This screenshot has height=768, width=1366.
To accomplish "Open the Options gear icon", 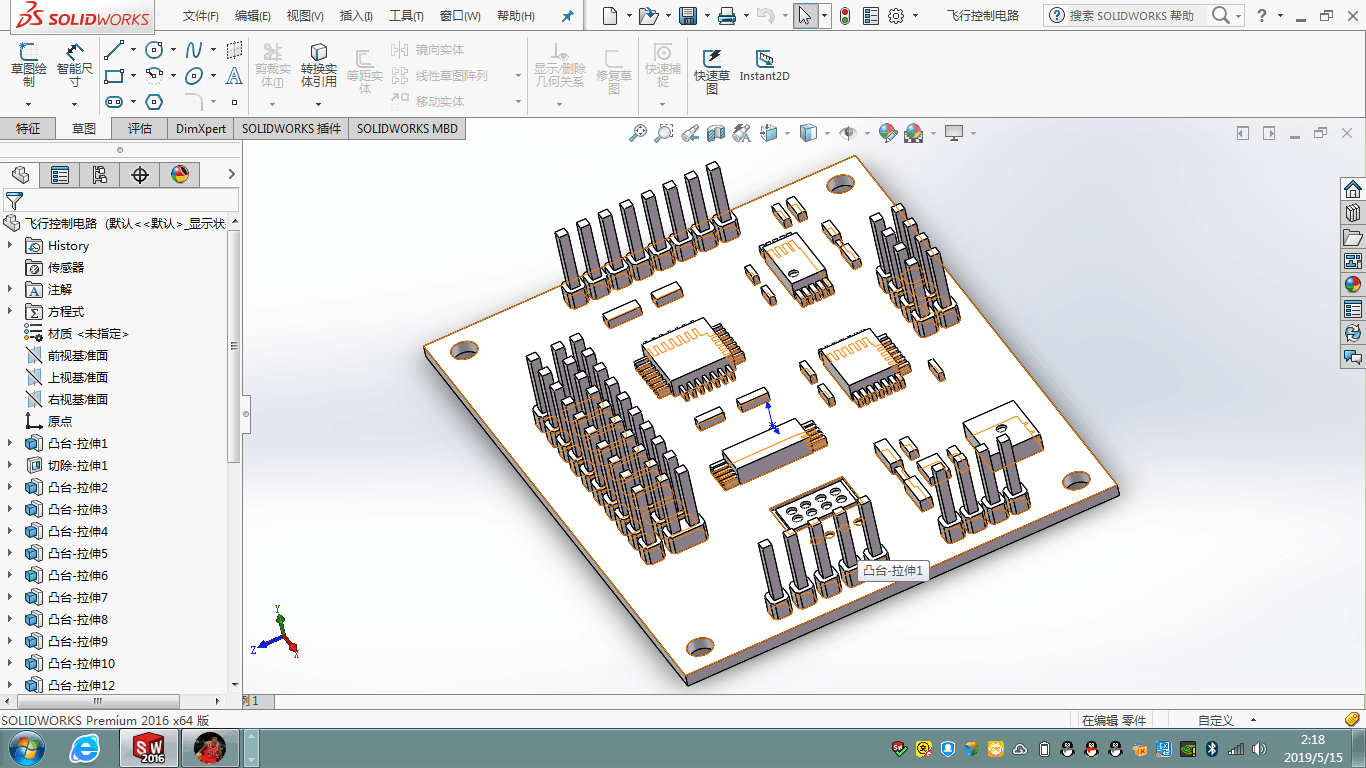I will tap(896, 16).
